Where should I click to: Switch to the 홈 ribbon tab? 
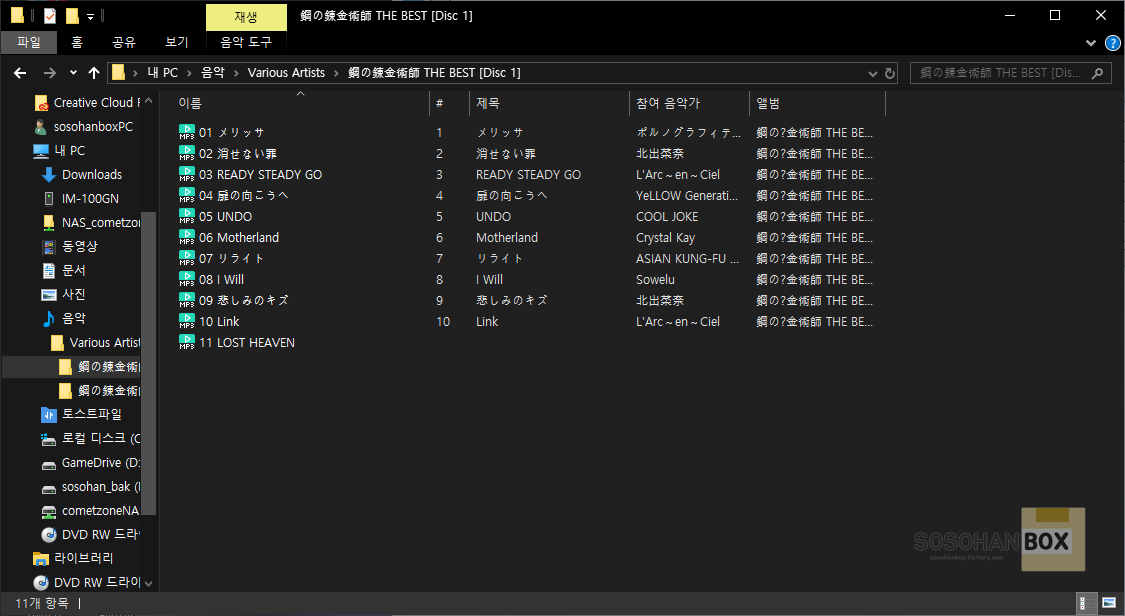pos(77,42)
